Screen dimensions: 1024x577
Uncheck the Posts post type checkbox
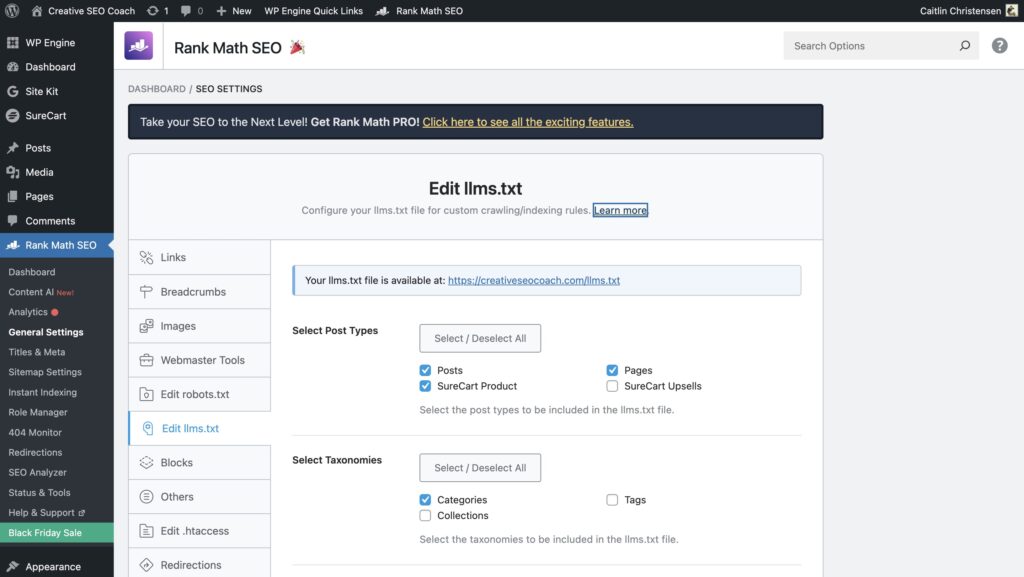426,370
